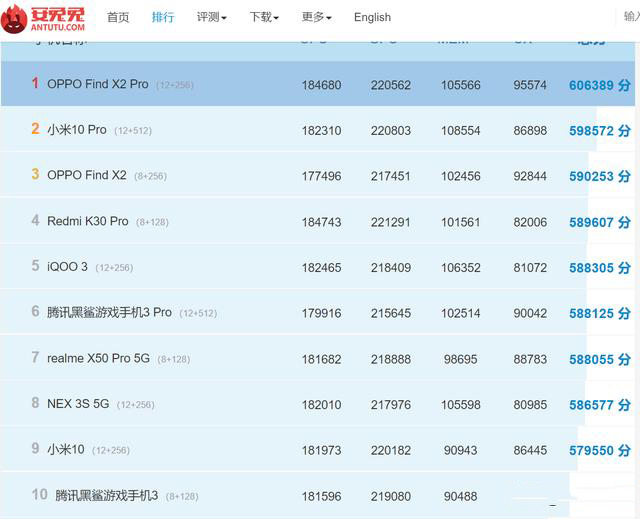The width and height of the screenshot is (640, 519).
Task: Expand the 更多 dropdown menu
Action: coord(316,17)
